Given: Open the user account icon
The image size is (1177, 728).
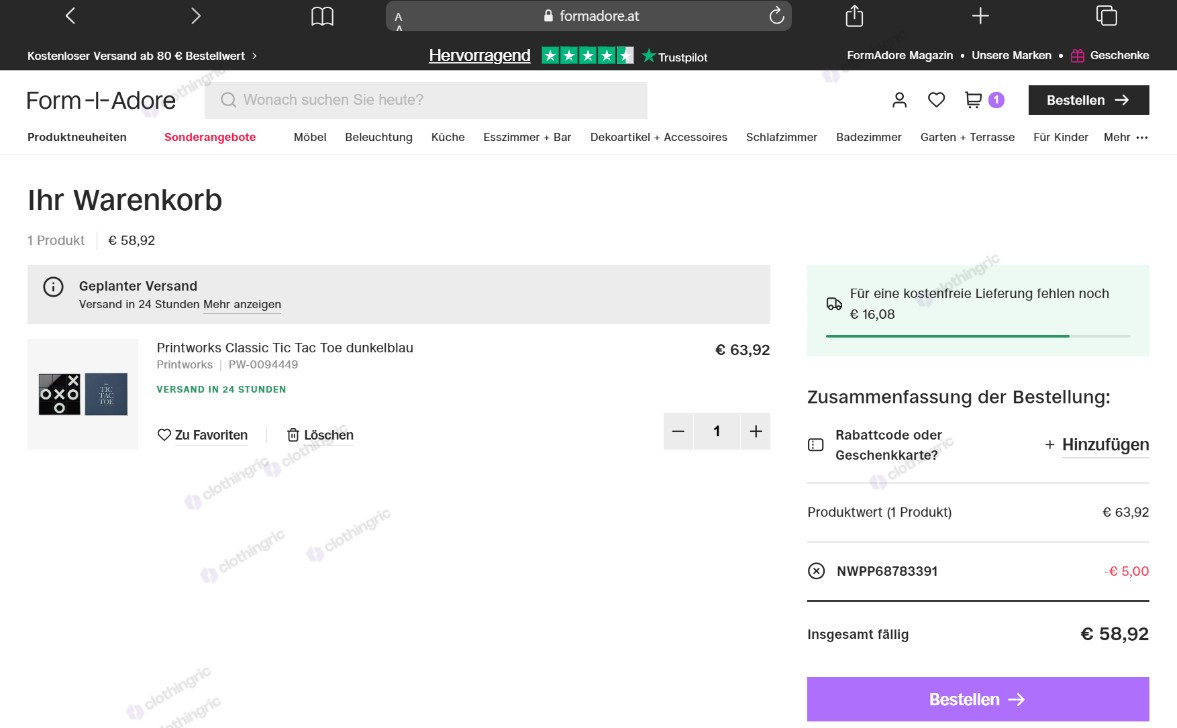Looking at the screenshot, I should tap(899, 100).
